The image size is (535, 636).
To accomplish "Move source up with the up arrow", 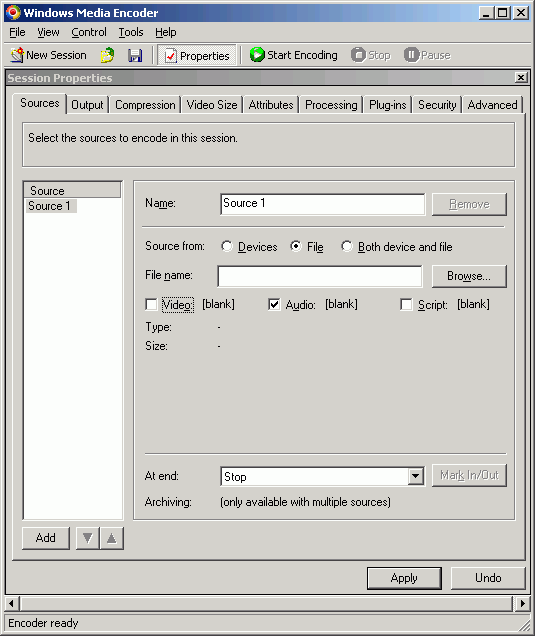I will coord(112,538).
